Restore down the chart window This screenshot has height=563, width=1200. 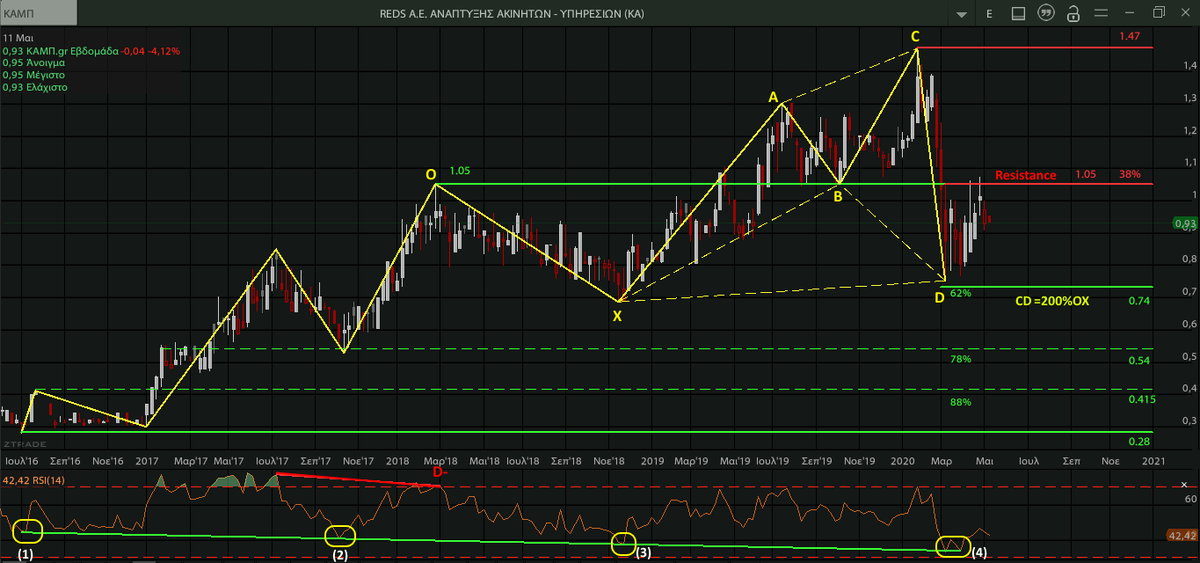coord(1159,13)
